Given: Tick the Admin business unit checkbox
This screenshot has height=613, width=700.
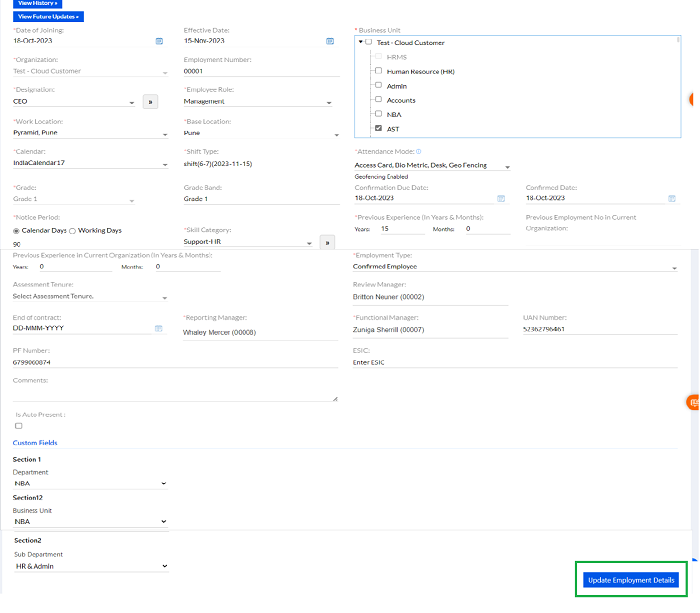Looking at the screenshot, I should pos(379,85).
